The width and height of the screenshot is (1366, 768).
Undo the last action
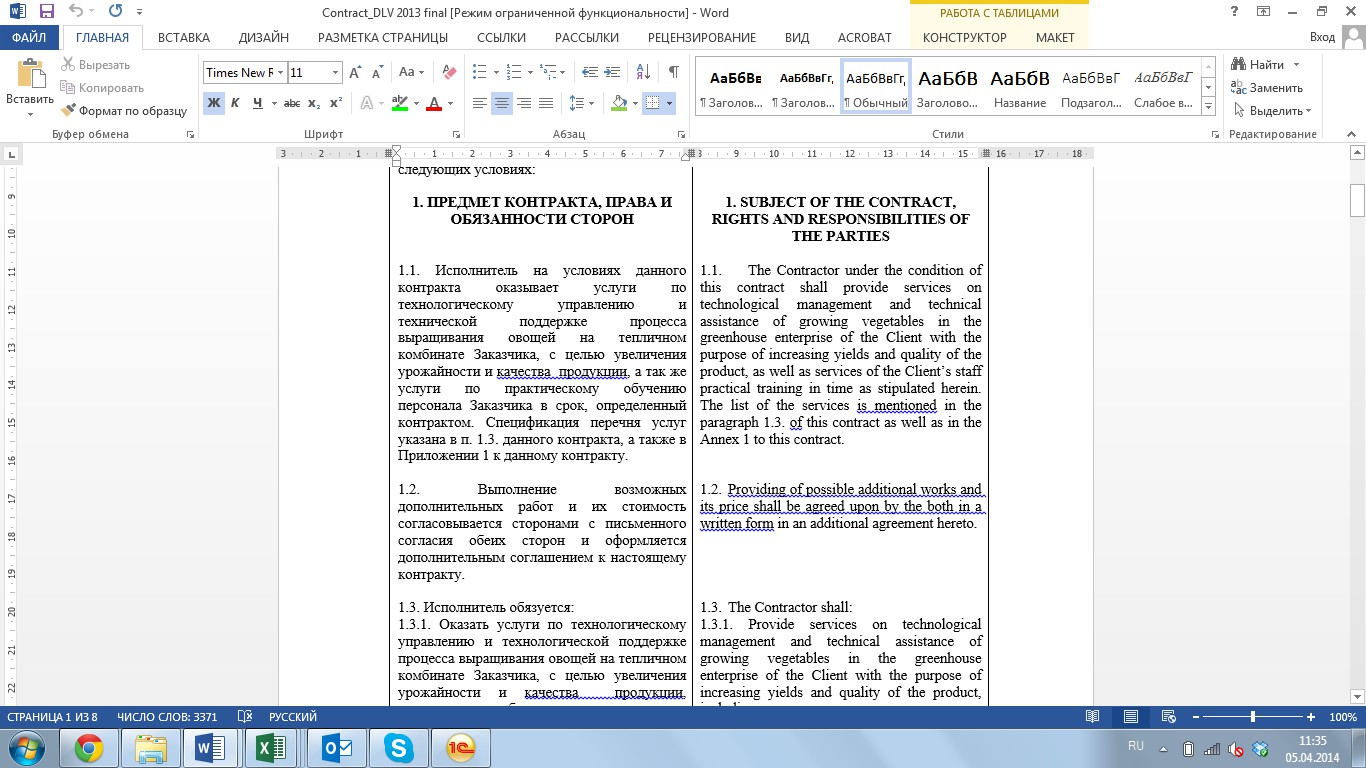pos(77,13)
